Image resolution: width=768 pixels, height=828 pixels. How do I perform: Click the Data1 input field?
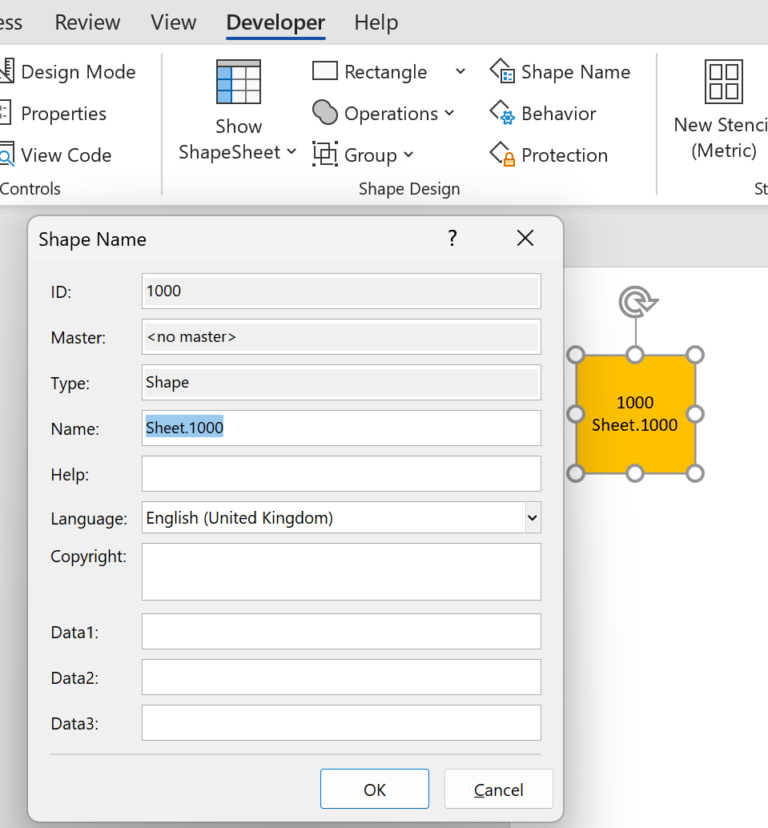pos(340,632)
